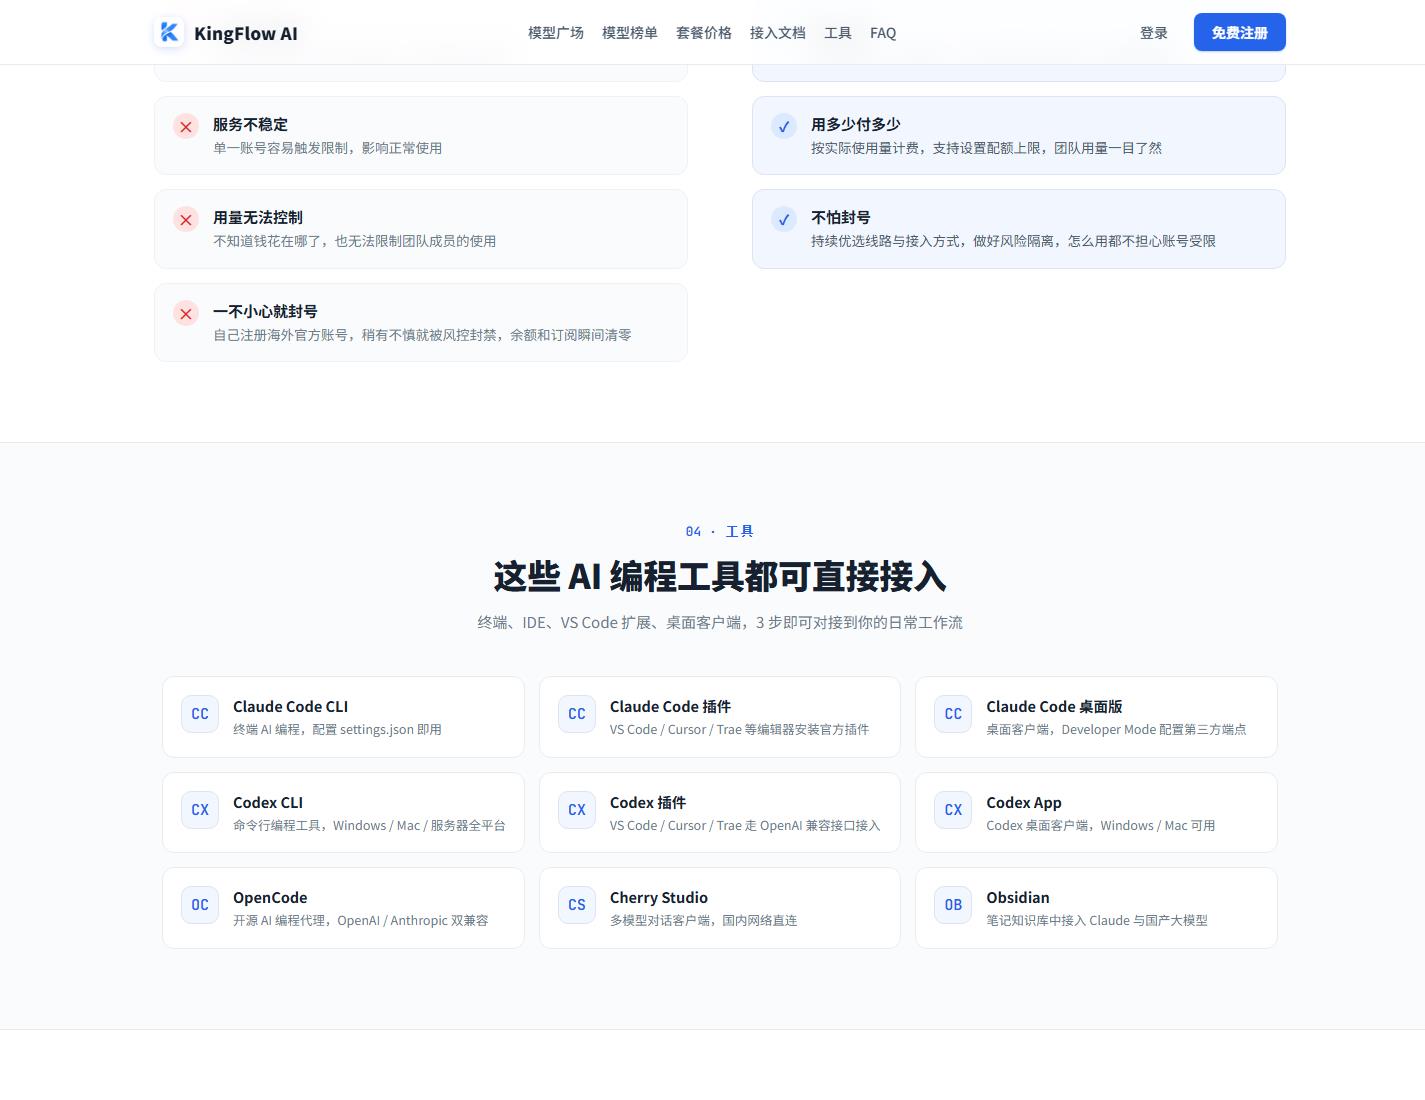Click the CC icon for Claude Code 桌面版

[x=953, y=714]
